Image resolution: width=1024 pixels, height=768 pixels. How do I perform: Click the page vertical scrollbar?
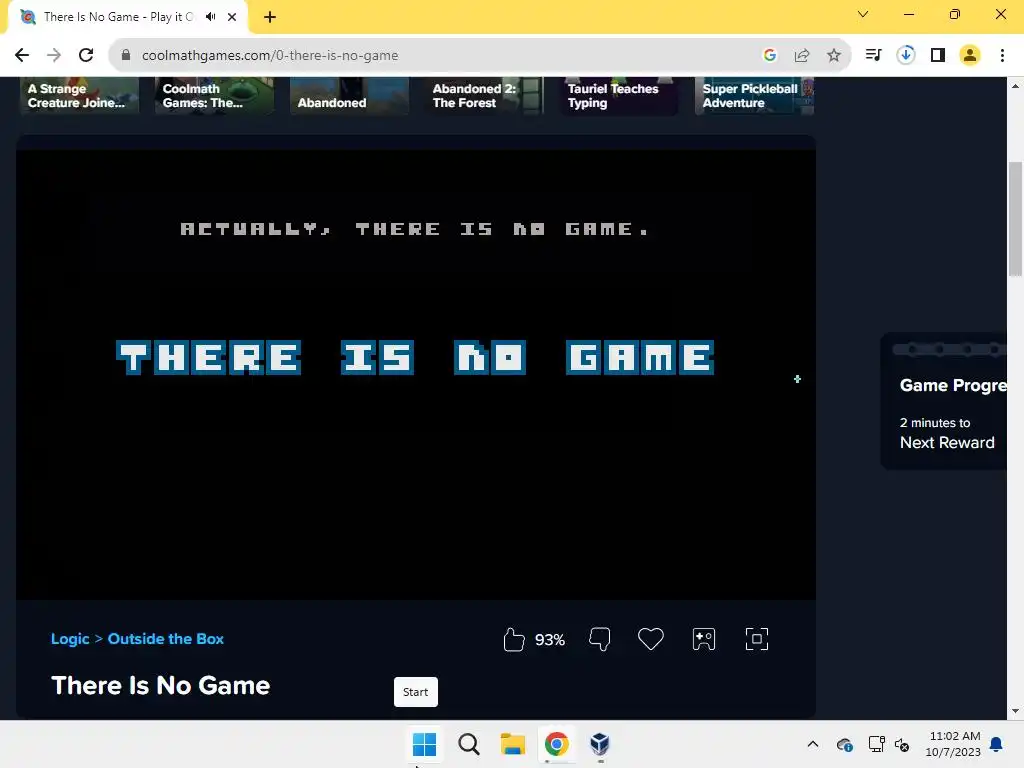1015,219
